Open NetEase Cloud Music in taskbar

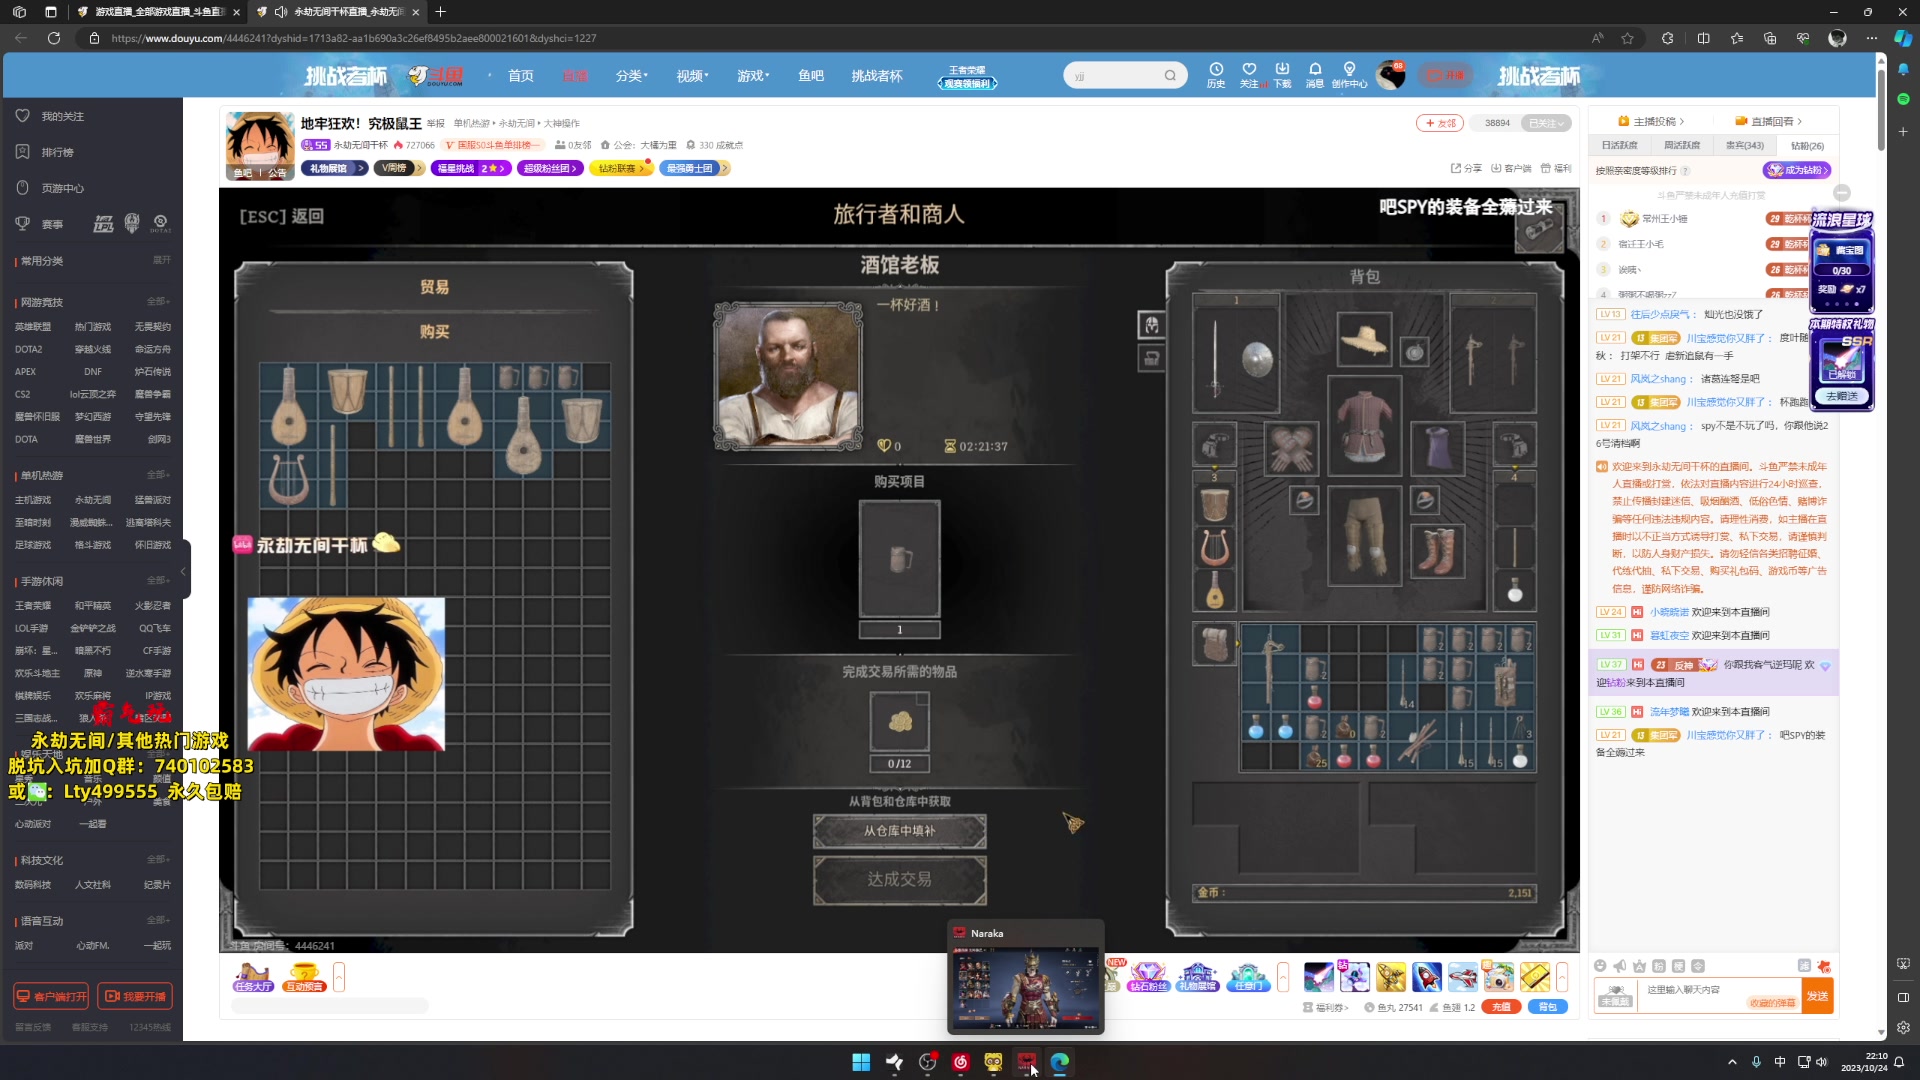click(x=960, y=1062)
